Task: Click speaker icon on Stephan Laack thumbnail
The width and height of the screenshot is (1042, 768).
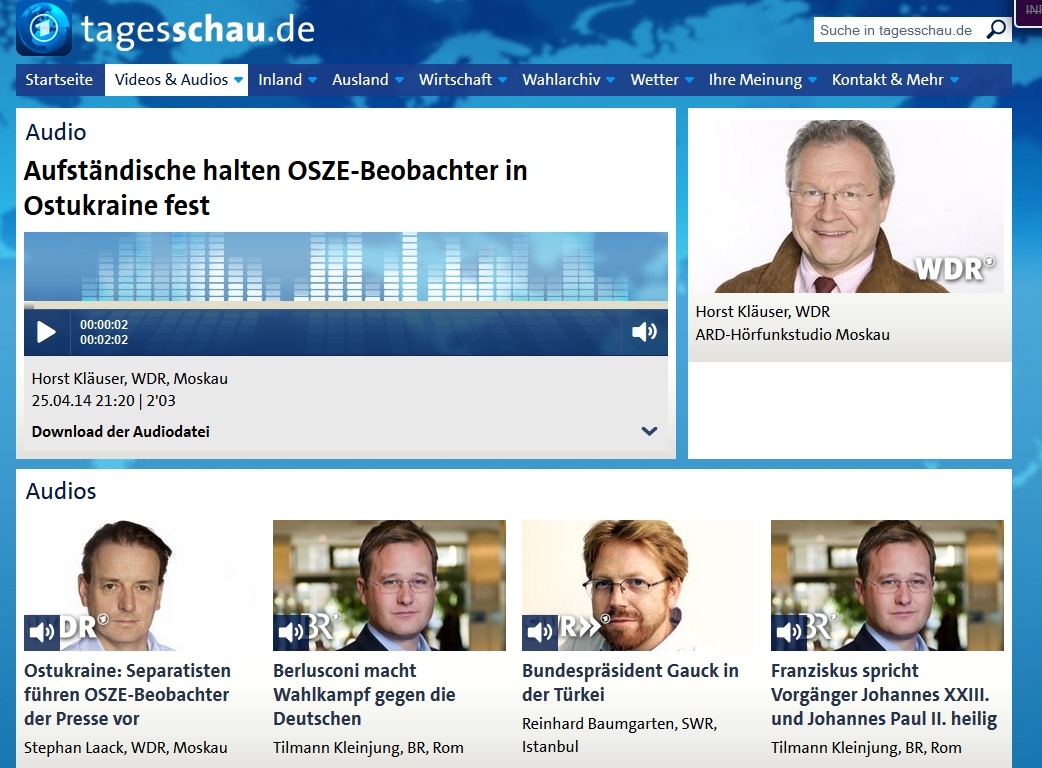Action: click(x=42, y=632)
